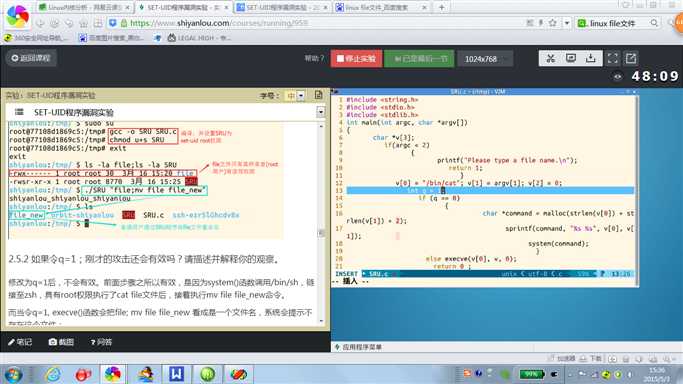Click the return to course button
The height and width of the screenshot is (384, 683).
(31, 58)
